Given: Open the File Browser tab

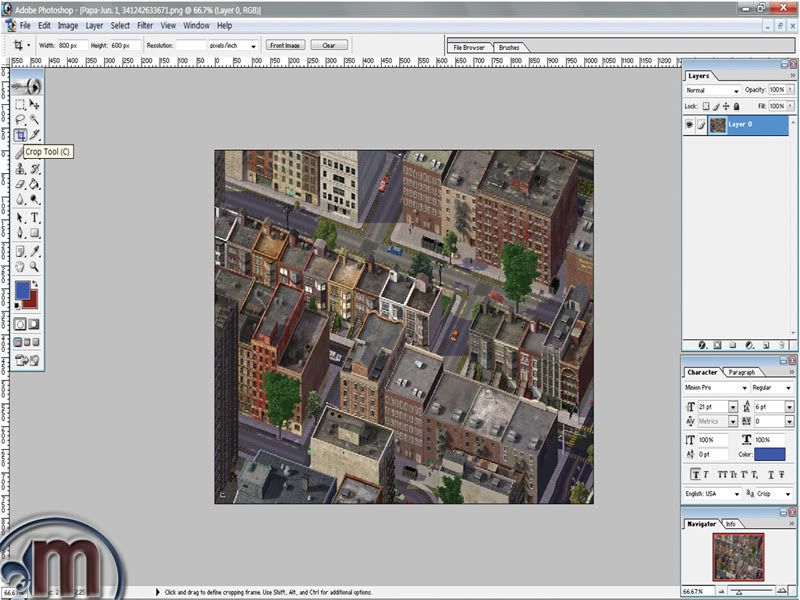Looking at the screenshot, I should [469, 47].
